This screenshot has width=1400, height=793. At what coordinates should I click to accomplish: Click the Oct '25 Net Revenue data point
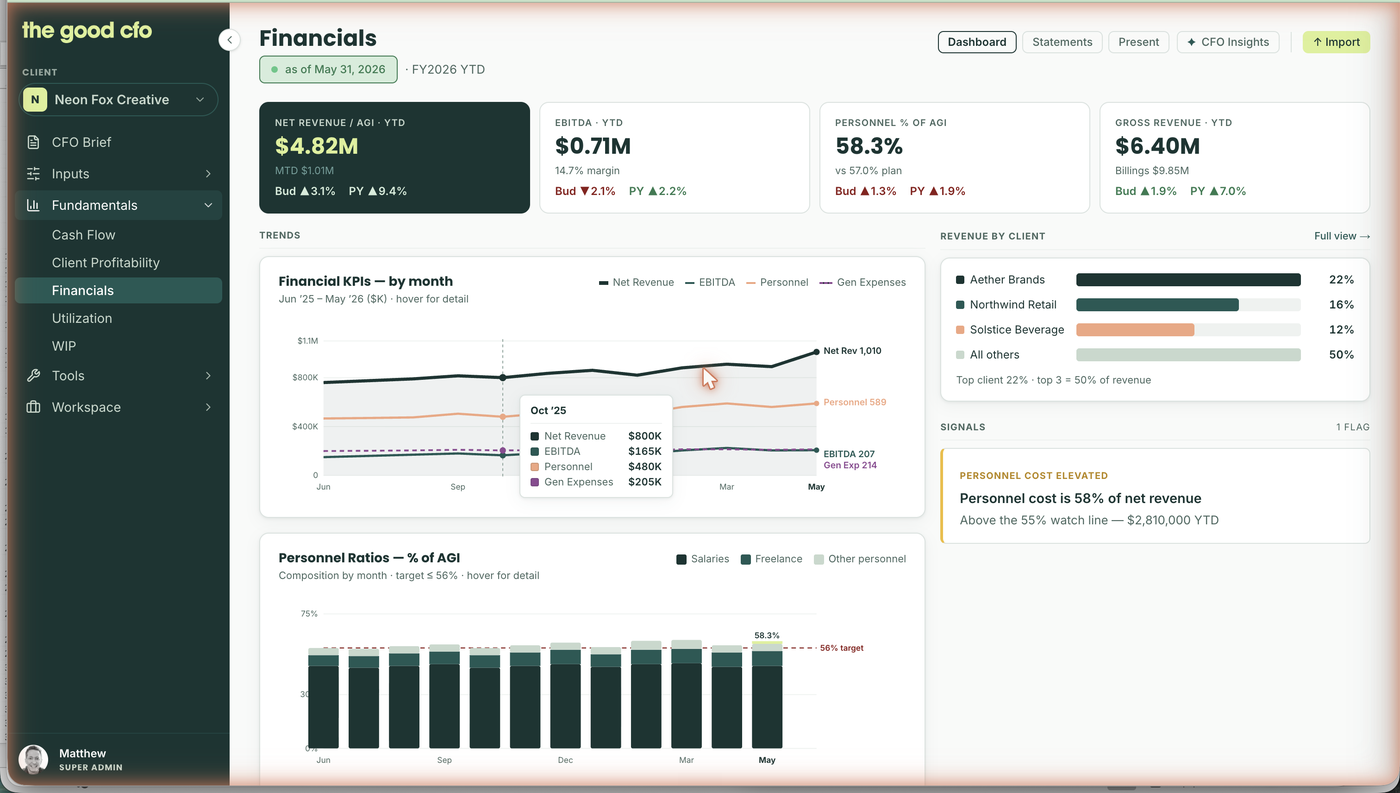tap(502, 377)
